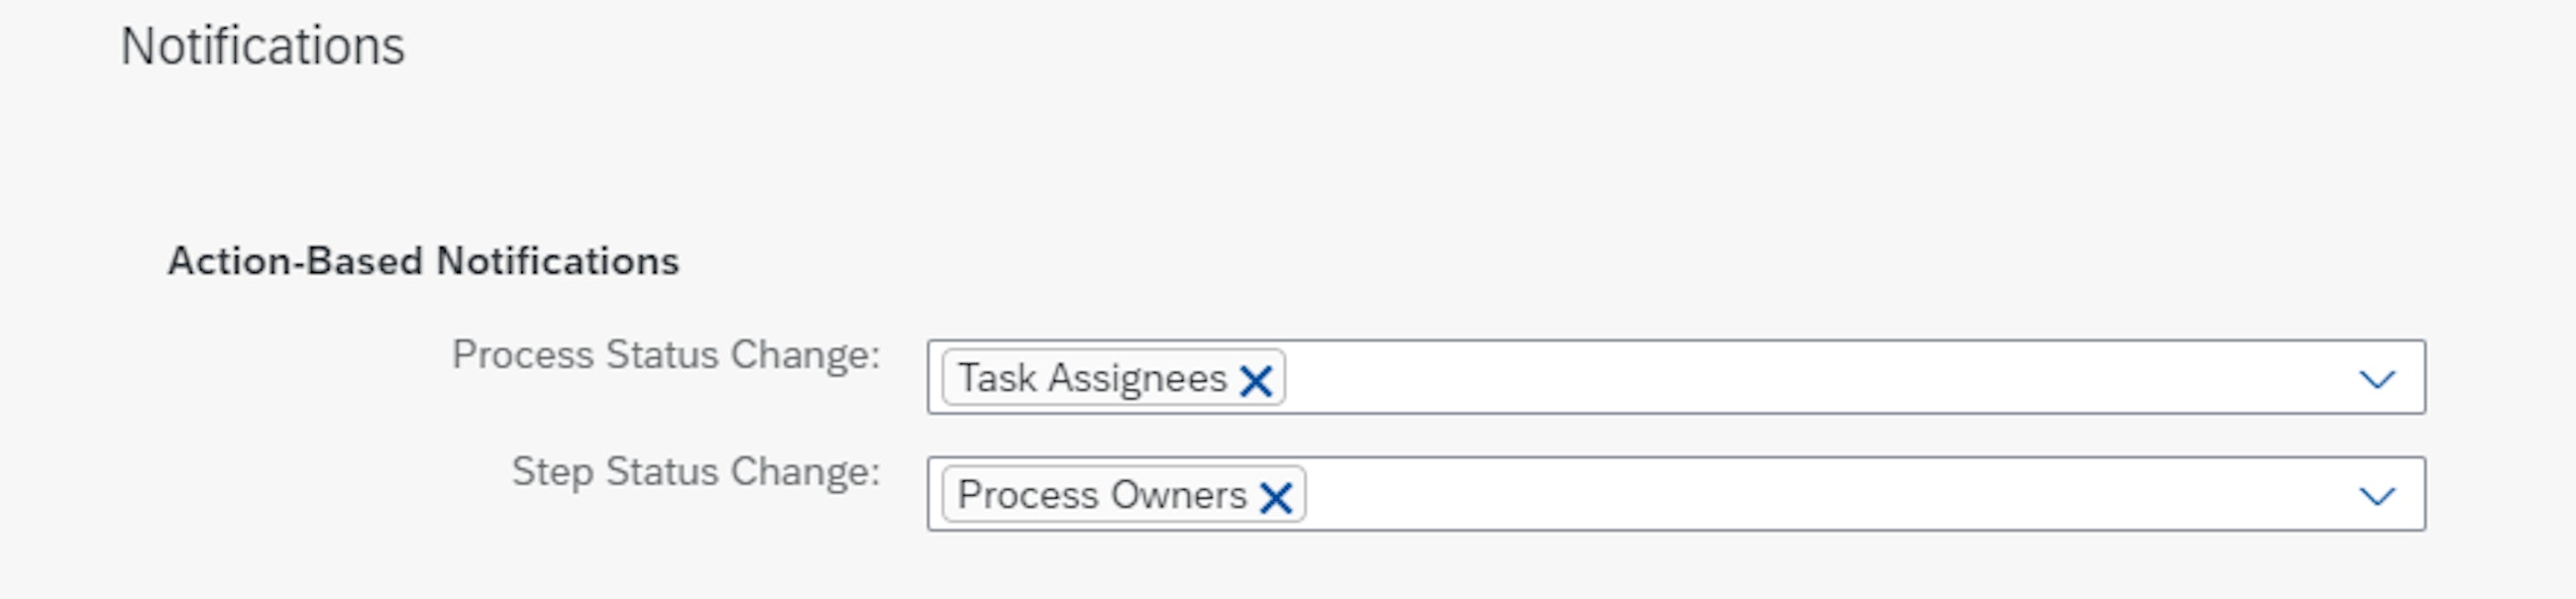Remove the Process Owners token
The height and width of the screenshot is (599, 2576).
(x=1275, y=497)
